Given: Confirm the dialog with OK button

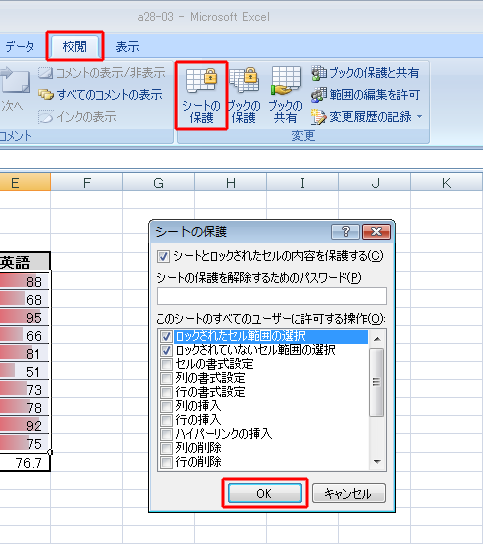Looking at the screenshot, I should pyautogui.click(x=265, y=493).
